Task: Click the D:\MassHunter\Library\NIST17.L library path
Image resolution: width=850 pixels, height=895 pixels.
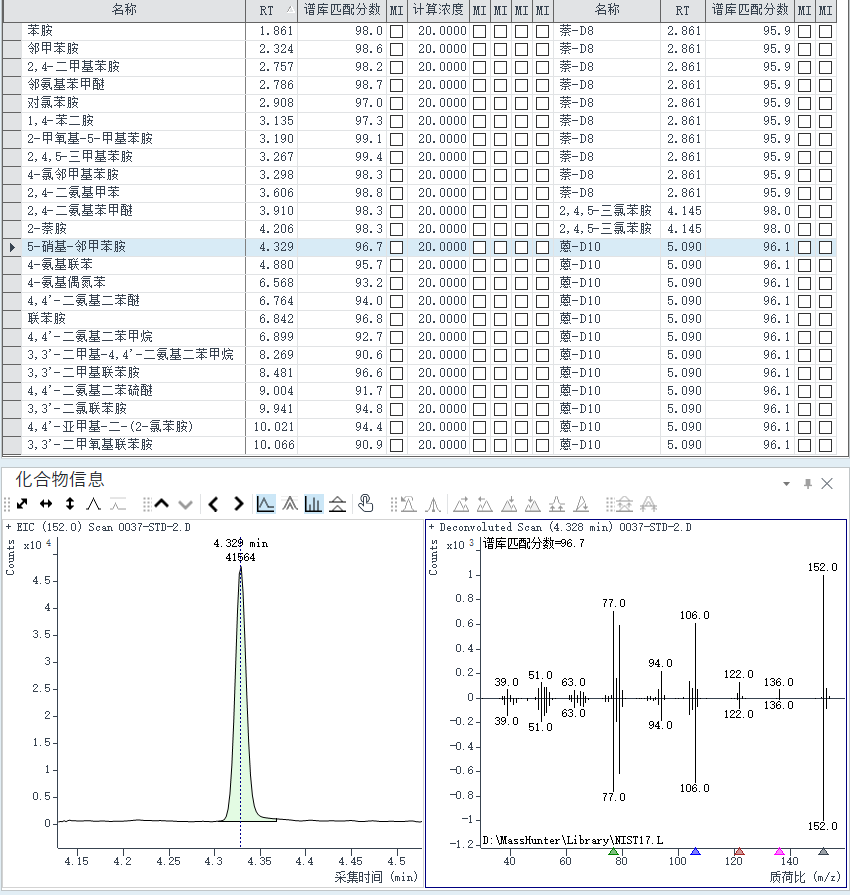Action: coord(573,840)
